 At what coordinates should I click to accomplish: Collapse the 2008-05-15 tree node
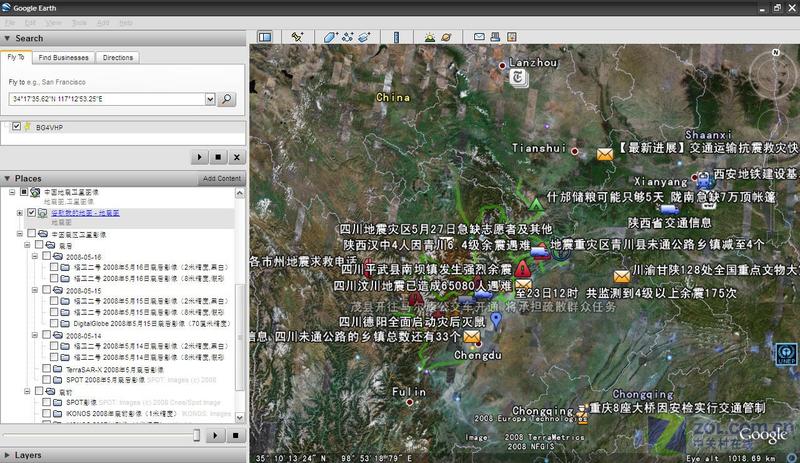tap(35, 290)
